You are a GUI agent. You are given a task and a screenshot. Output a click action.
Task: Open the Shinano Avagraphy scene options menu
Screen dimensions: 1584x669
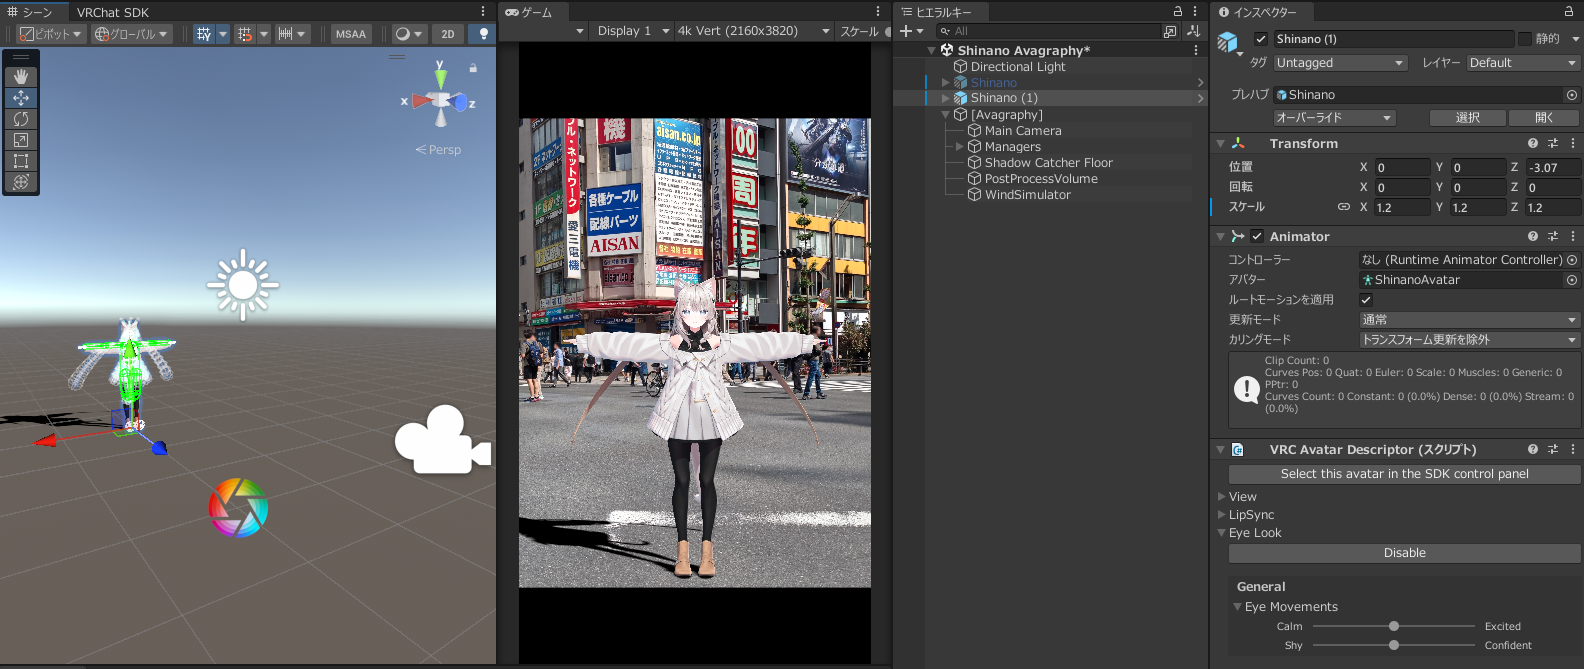pos(1196,50)
